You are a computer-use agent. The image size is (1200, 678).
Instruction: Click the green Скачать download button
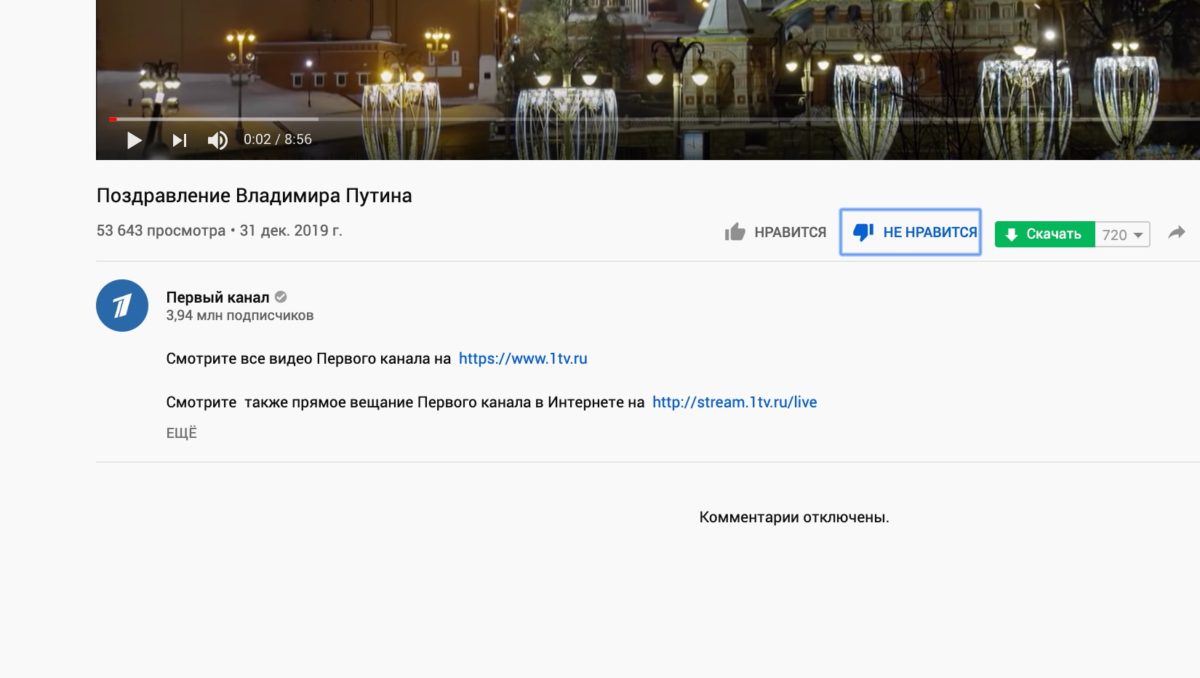(1045, 234)
